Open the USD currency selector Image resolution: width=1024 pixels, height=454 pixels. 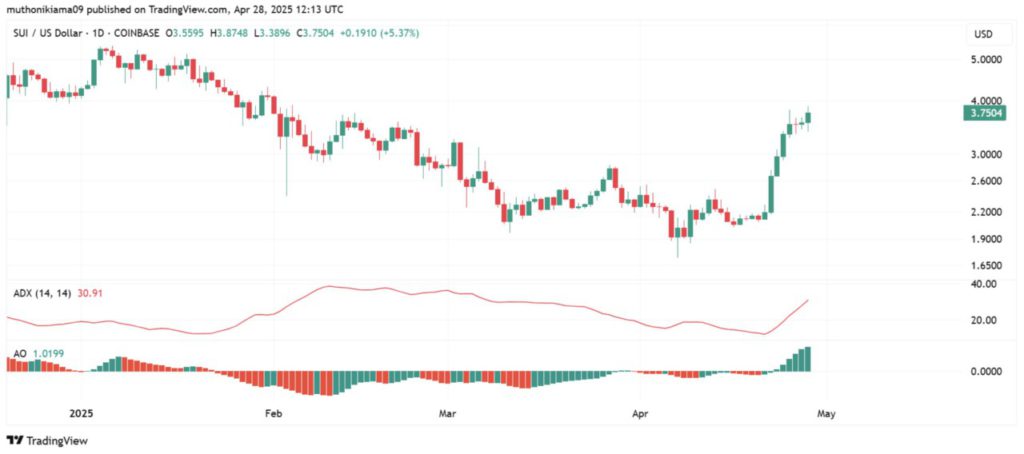(x=983, y=35)
